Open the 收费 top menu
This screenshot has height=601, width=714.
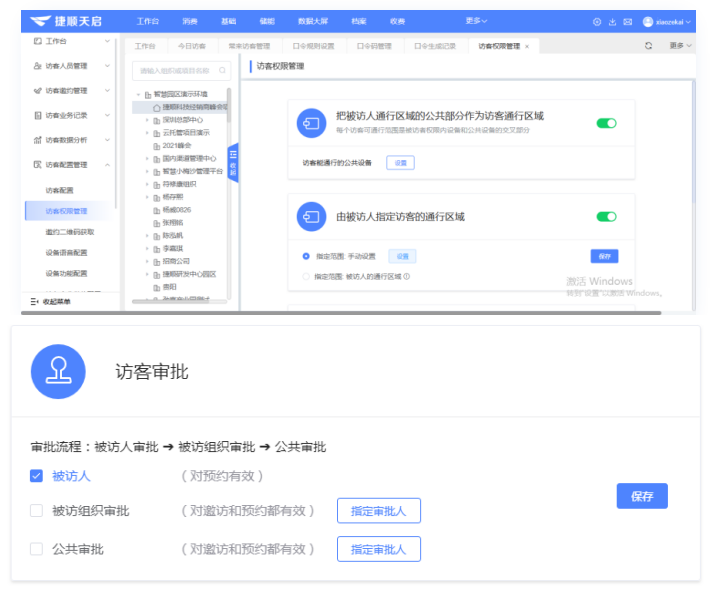(397, 21)
